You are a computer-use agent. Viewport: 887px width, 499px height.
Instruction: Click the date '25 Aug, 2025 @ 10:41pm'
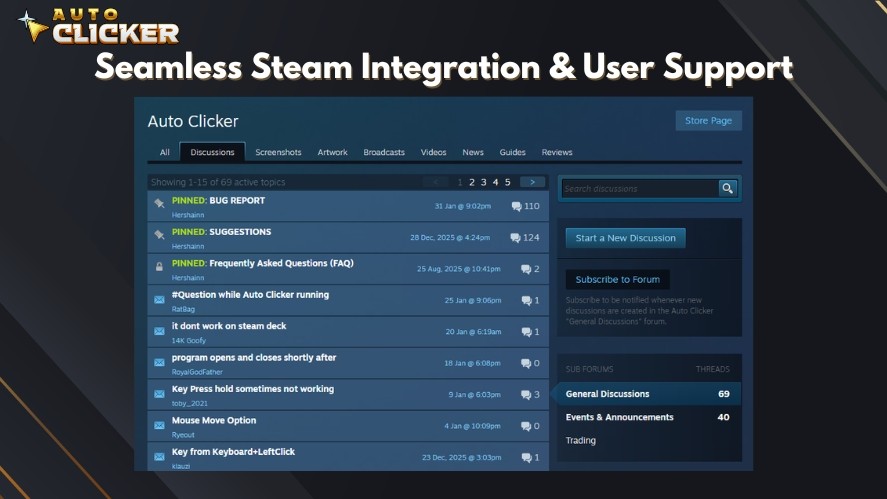coord(459,269)
